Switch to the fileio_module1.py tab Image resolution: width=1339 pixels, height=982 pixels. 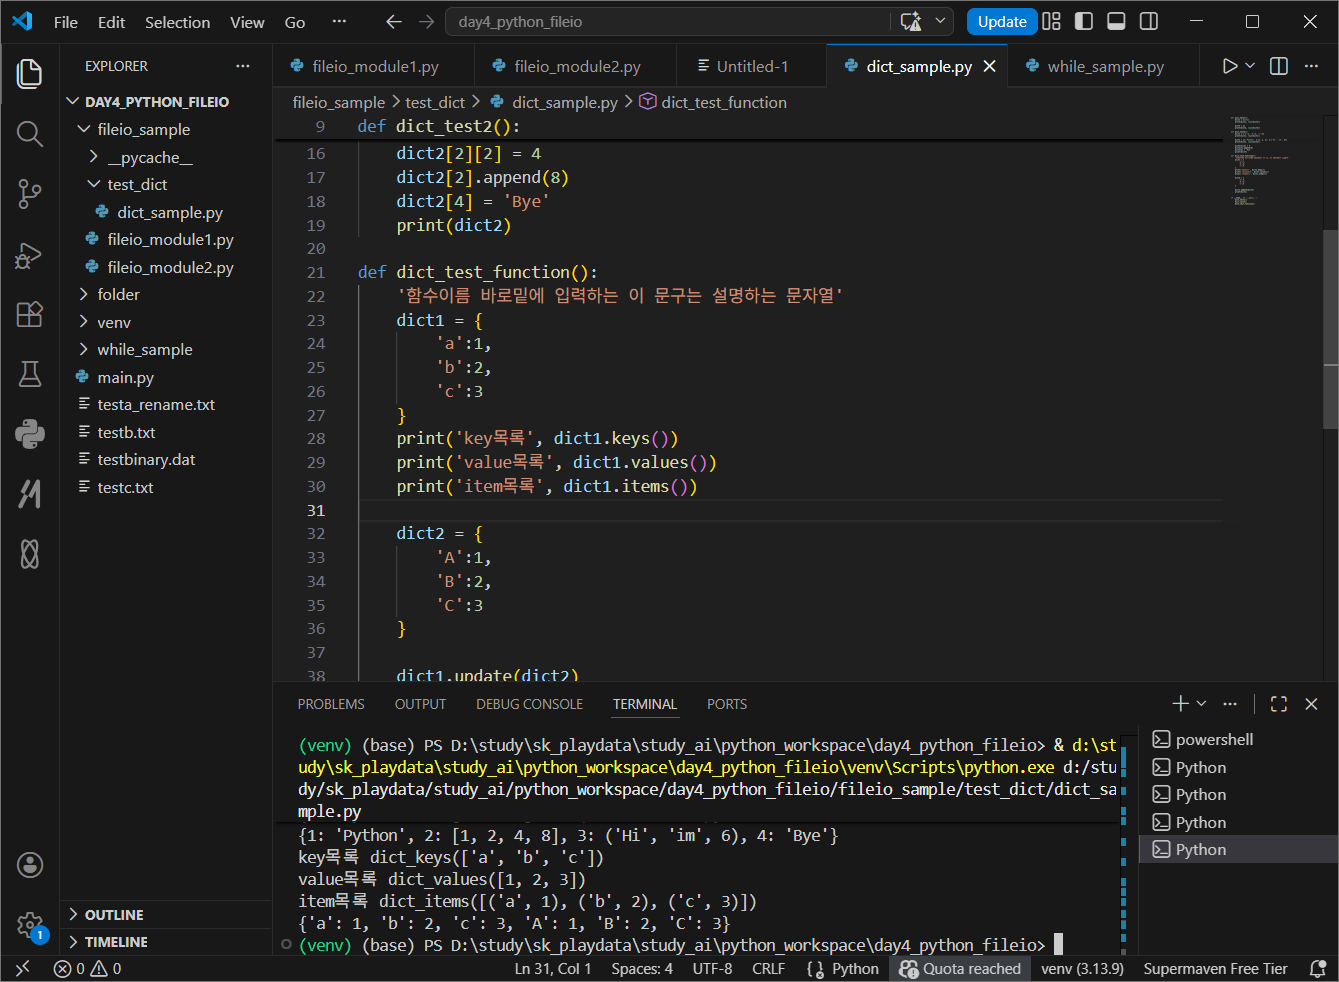tap(375, 66)
